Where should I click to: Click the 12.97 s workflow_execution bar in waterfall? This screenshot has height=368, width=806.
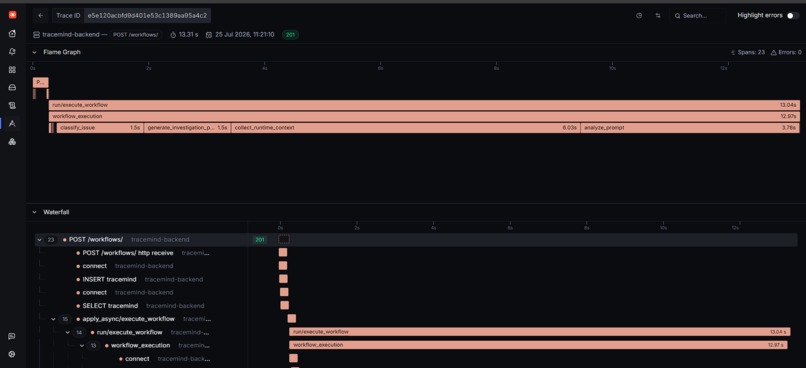pos(538,345)
